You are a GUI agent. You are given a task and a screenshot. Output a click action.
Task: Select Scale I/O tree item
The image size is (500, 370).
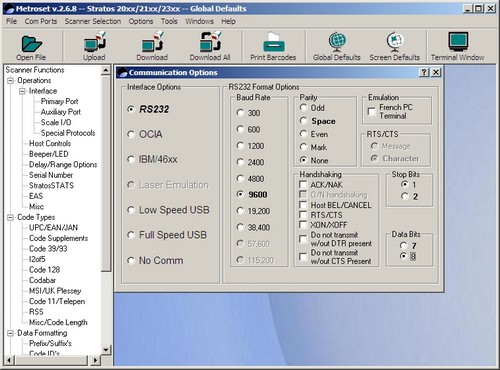56,122
